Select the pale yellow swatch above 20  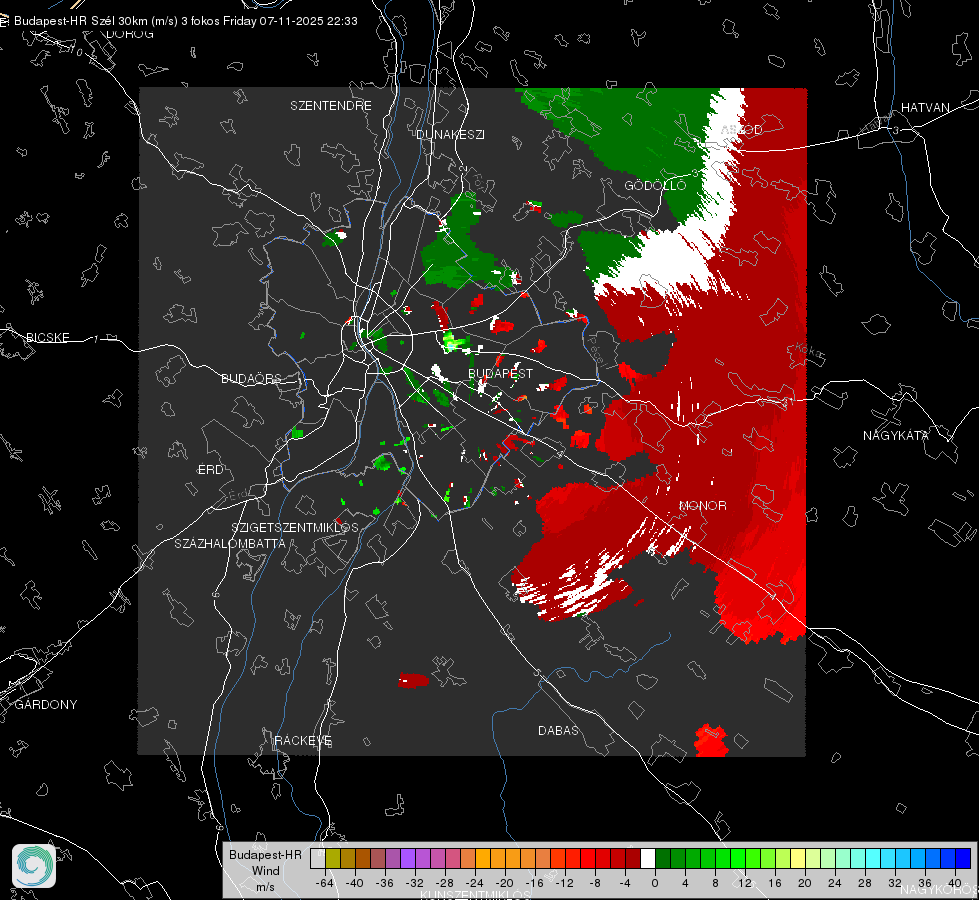(x=798, y=858)
